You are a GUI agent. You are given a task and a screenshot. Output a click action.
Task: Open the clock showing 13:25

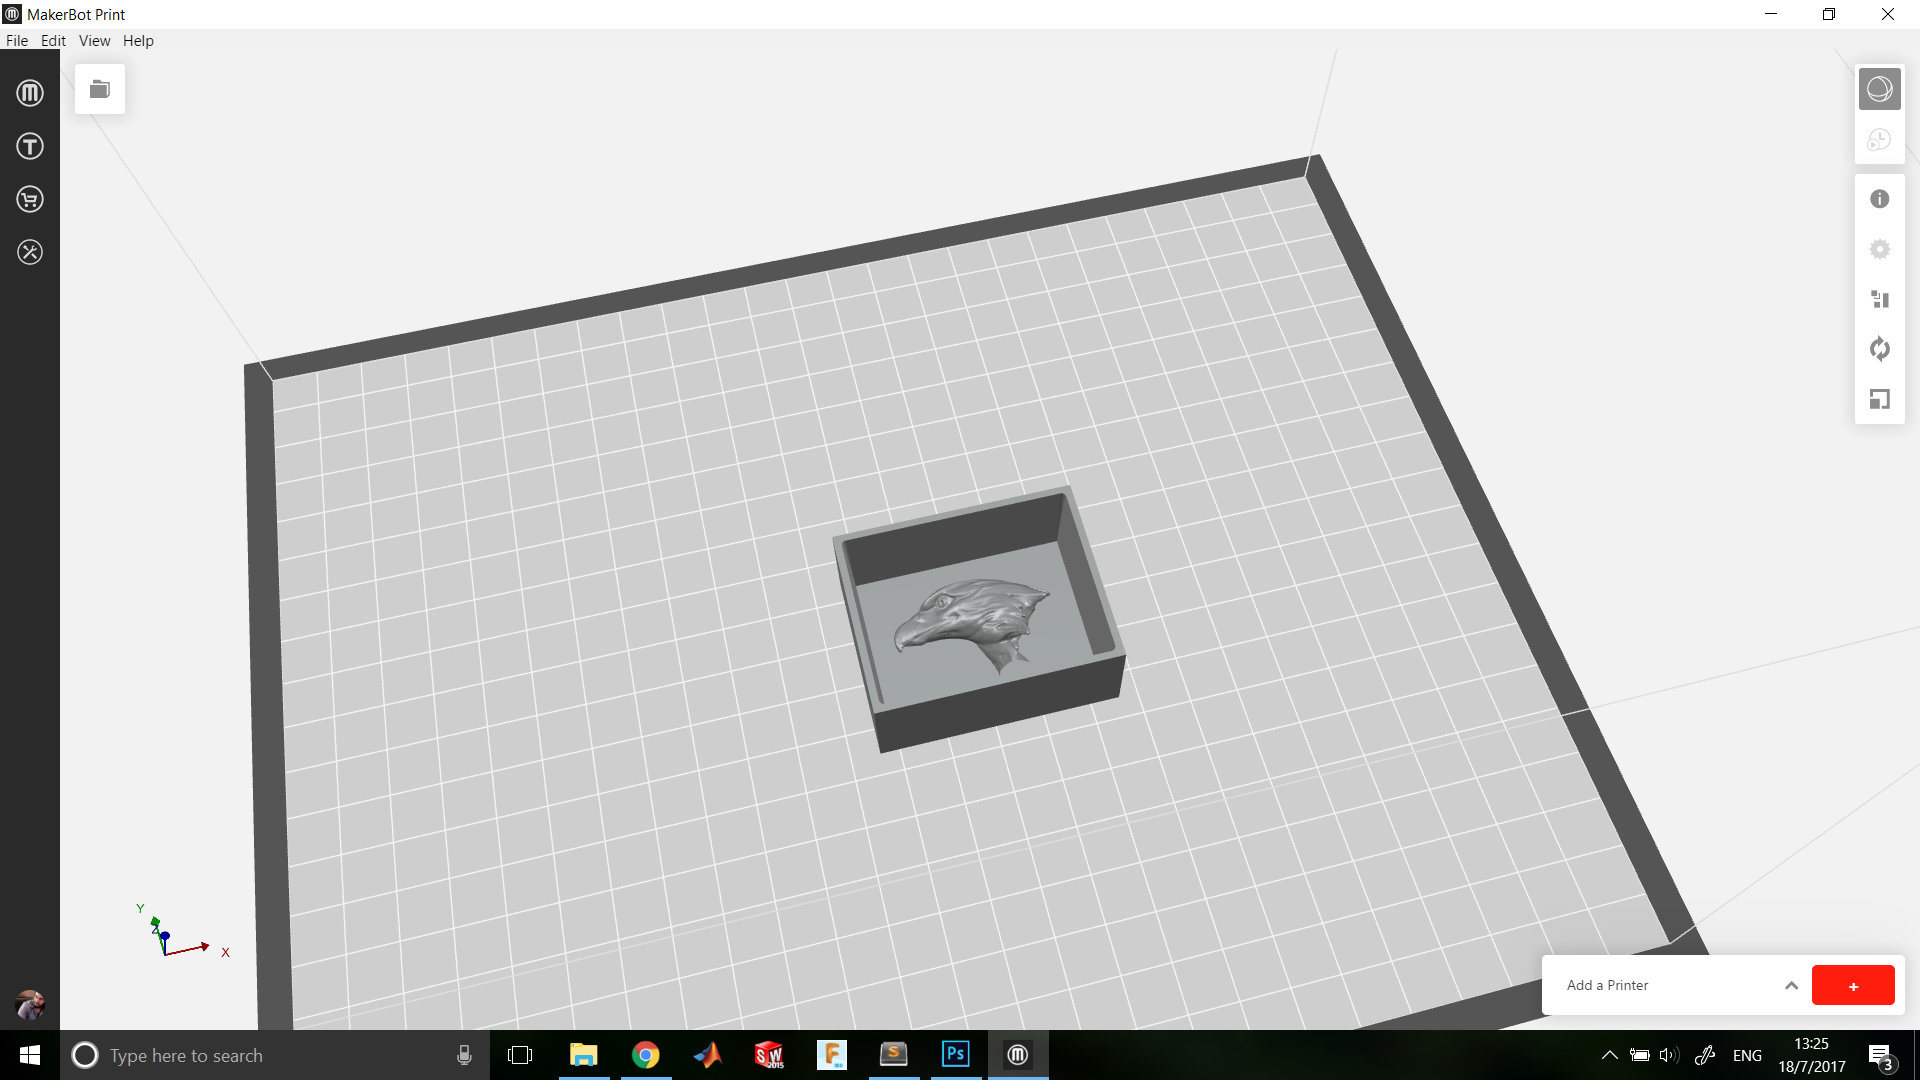(1811, 1055)
